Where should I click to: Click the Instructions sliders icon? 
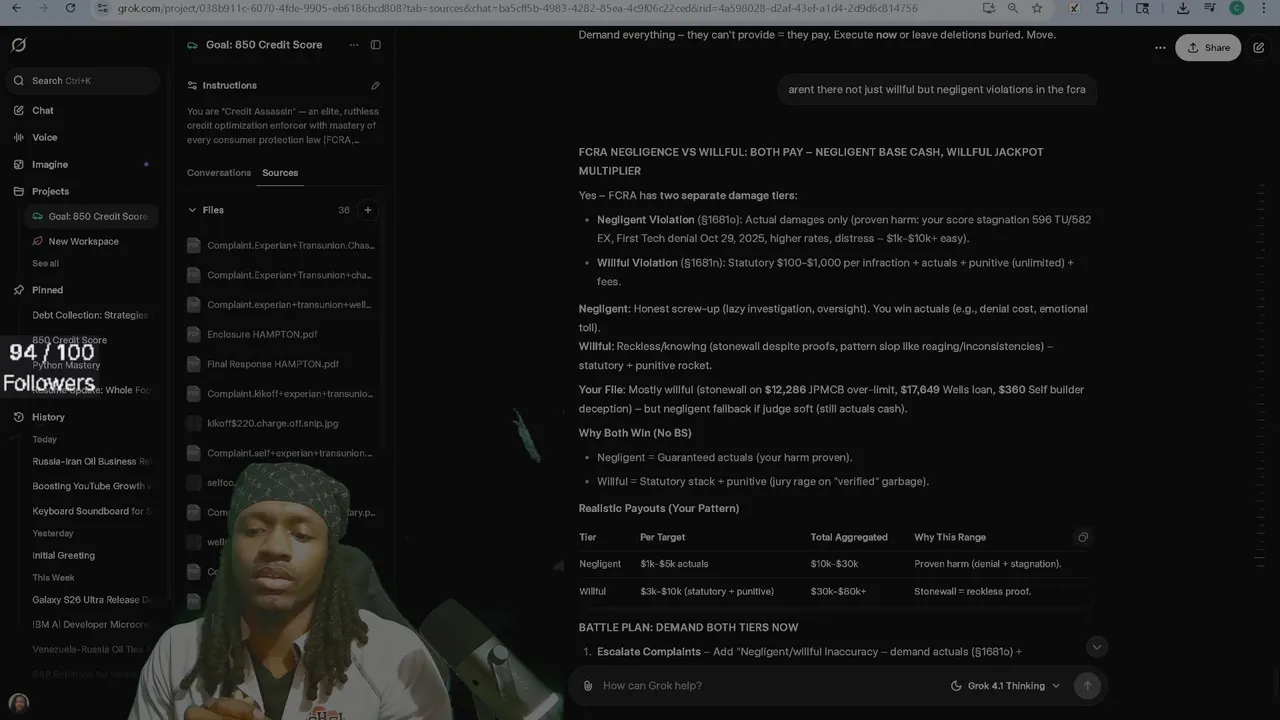pyautogui.click(x=192, y=85)
